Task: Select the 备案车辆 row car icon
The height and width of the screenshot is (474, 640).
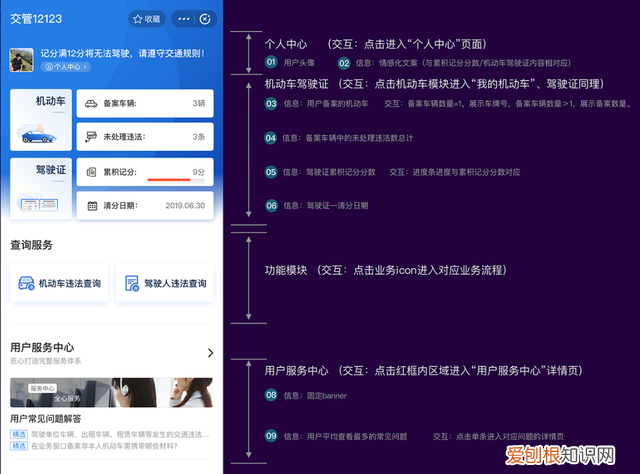Action: (91, 104)
